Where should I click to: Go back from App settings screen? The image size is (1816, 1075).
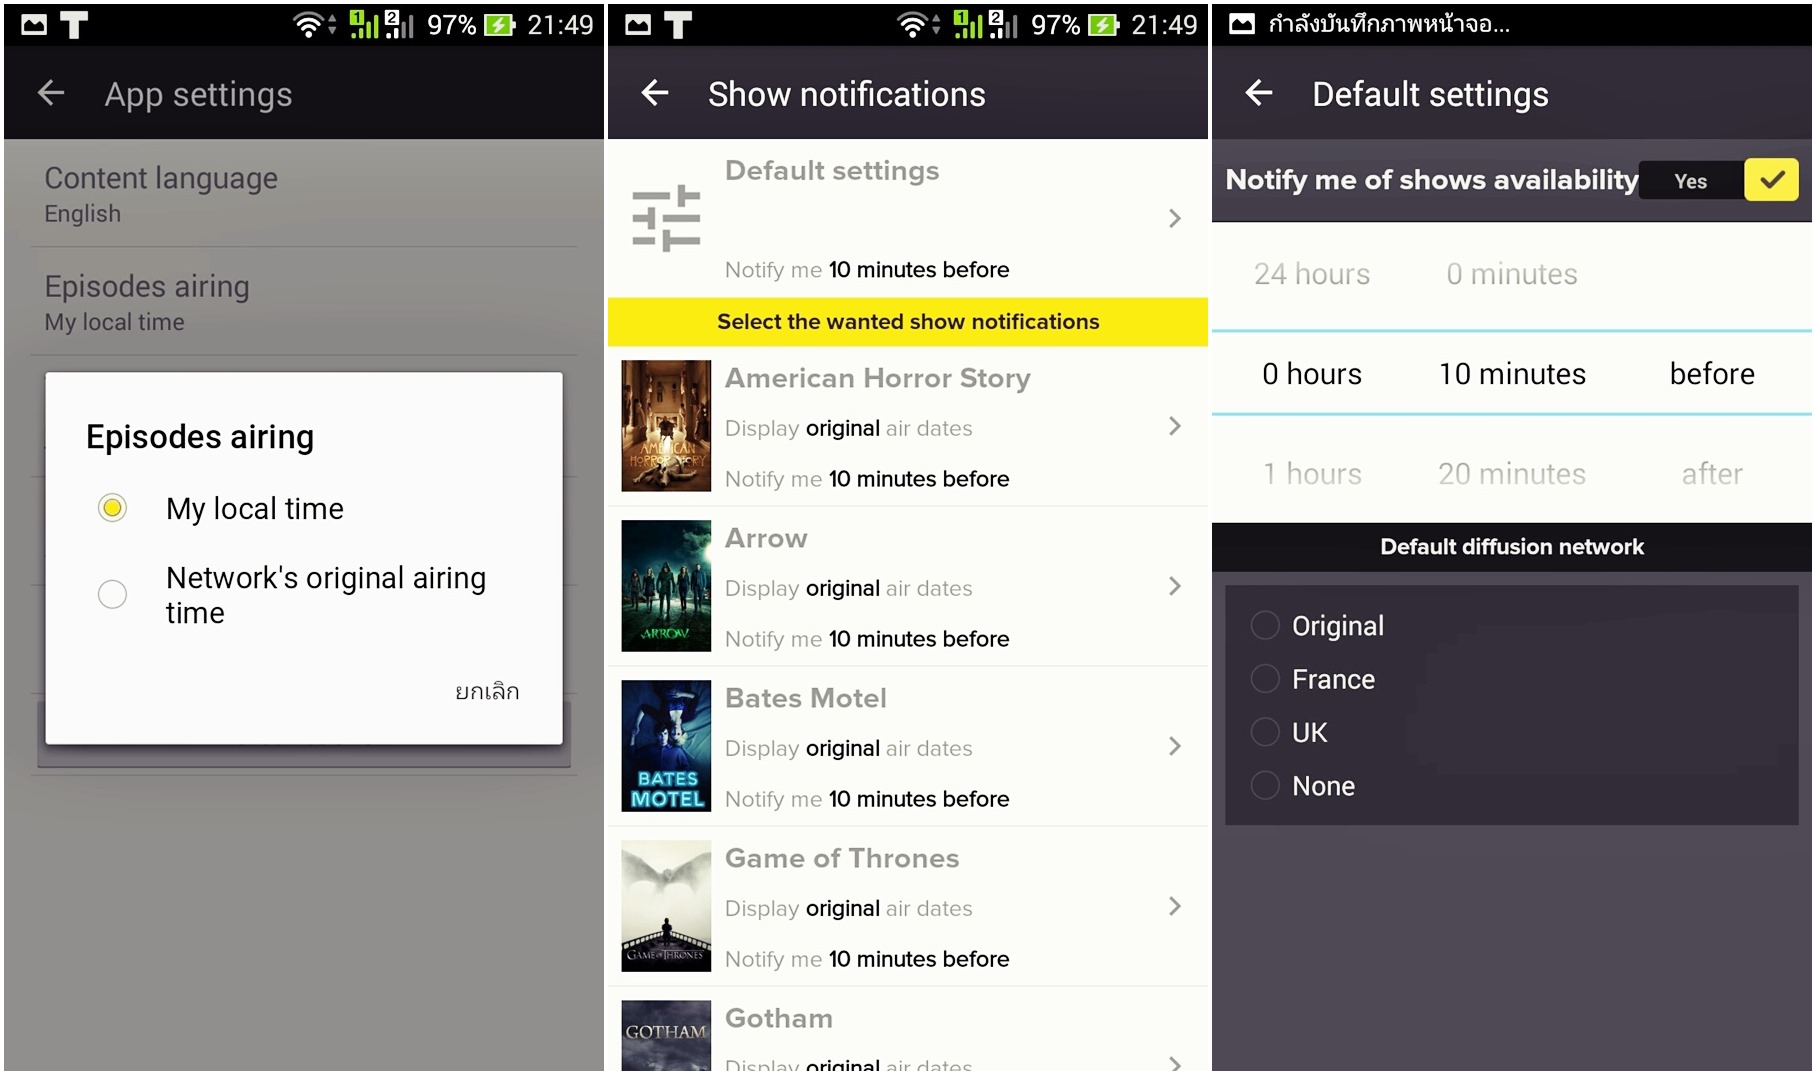[51, 94]
